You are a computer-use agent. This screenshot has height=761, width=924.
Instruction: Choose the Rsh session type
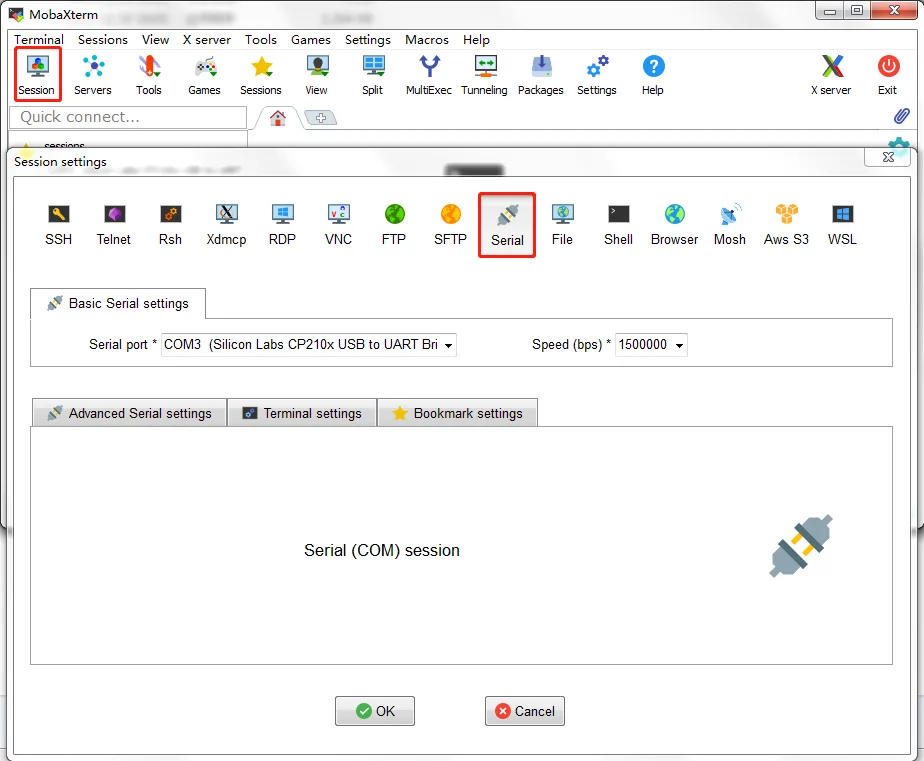(x=170, y=225)
